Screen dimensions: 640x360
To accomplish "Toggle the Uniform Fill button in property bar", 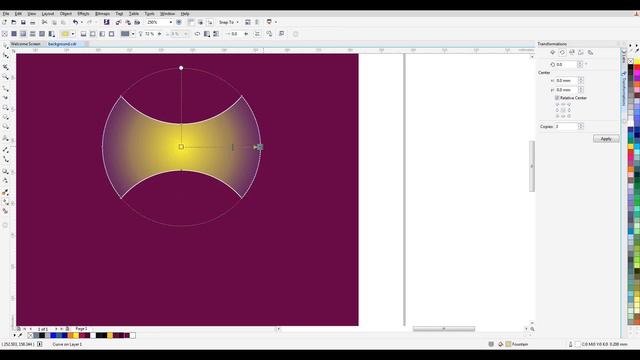I will (14, 34).
